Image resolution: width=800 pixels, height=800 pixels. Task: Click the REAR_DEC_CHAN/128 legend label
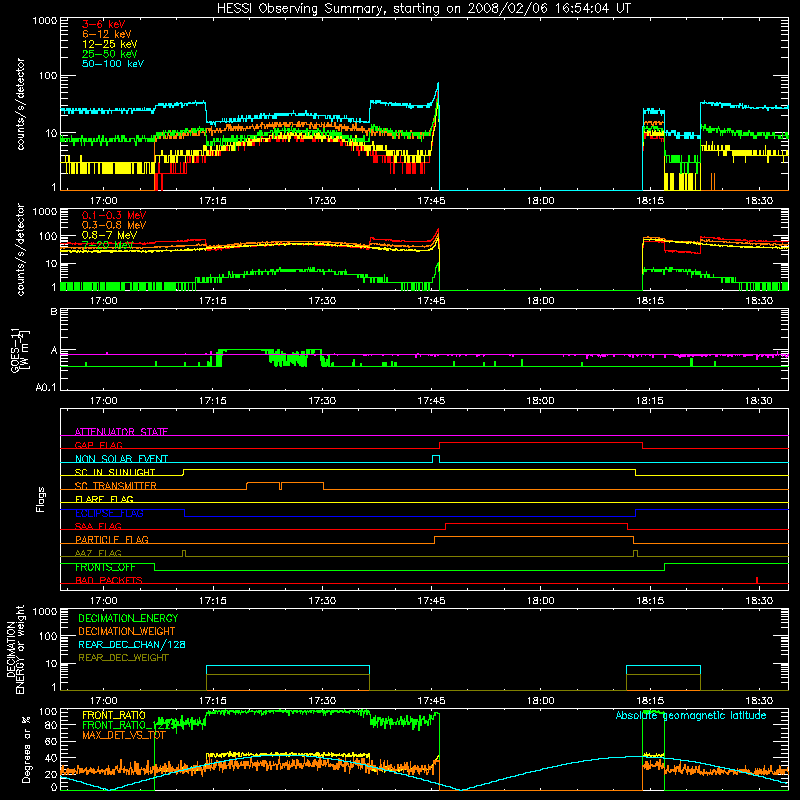[x=132, y=644]
